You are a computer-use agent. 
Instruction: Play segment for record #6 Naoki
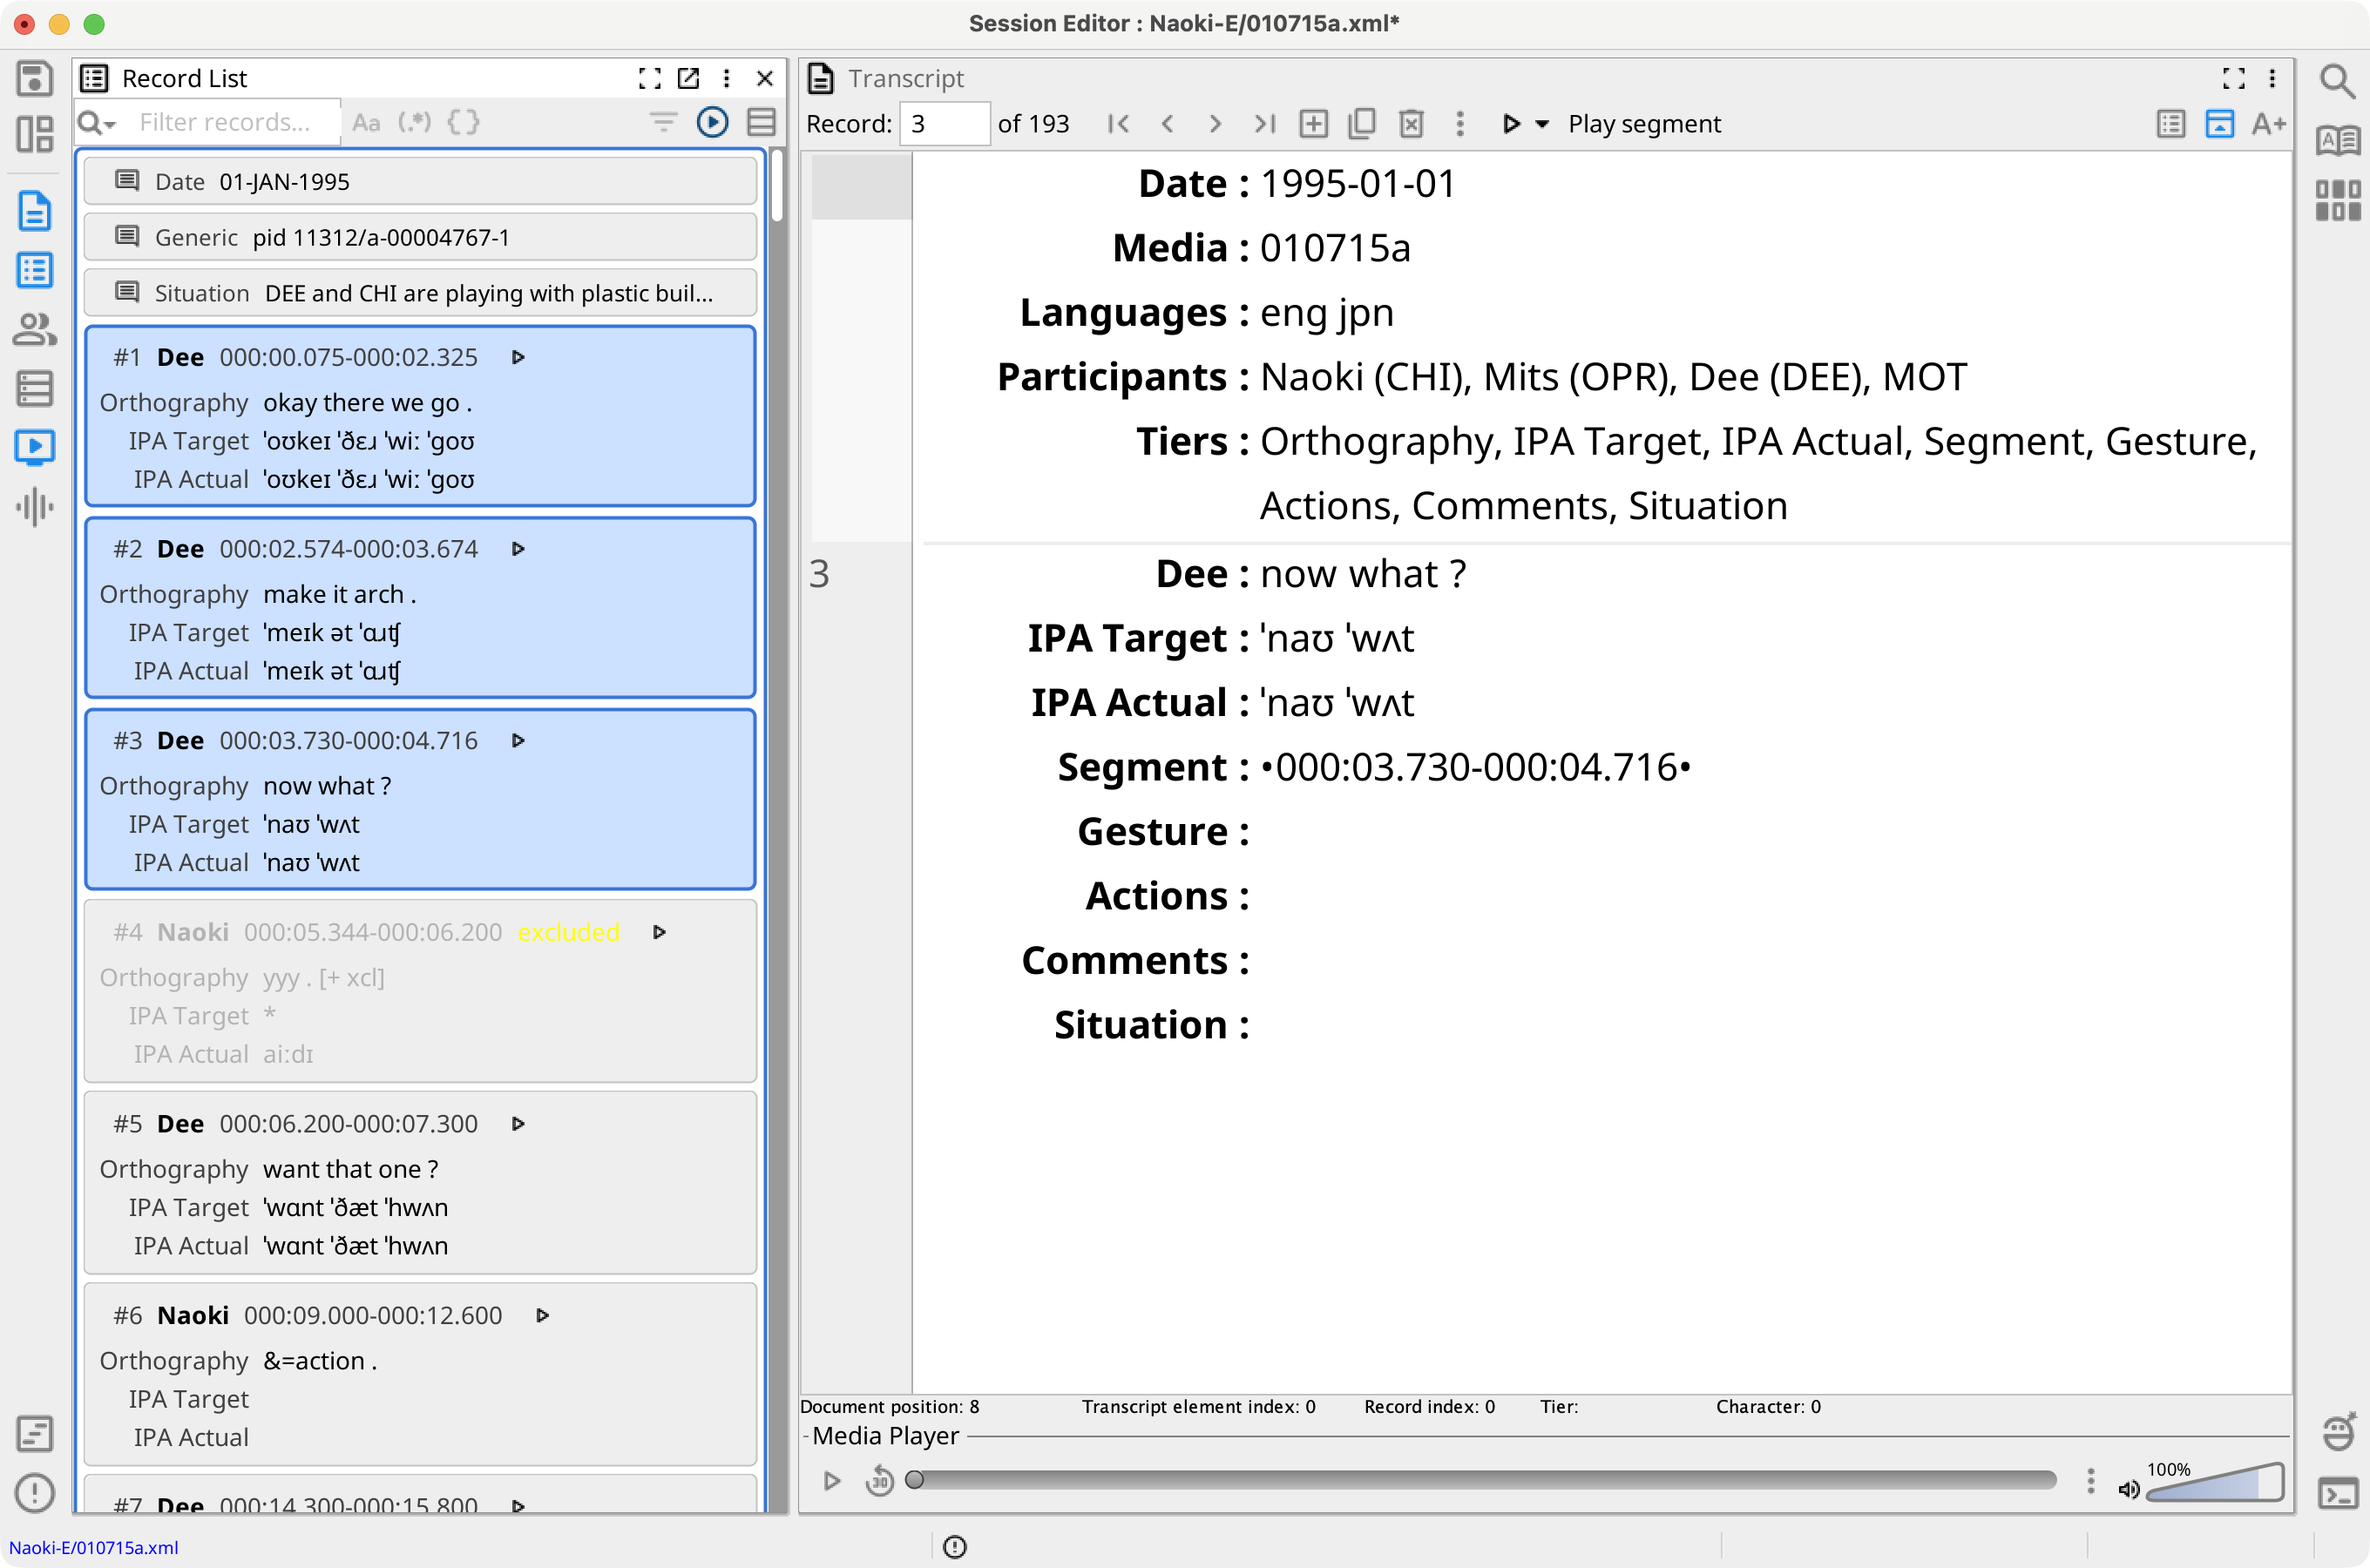pyautogui.click(x=542, y=1315)
